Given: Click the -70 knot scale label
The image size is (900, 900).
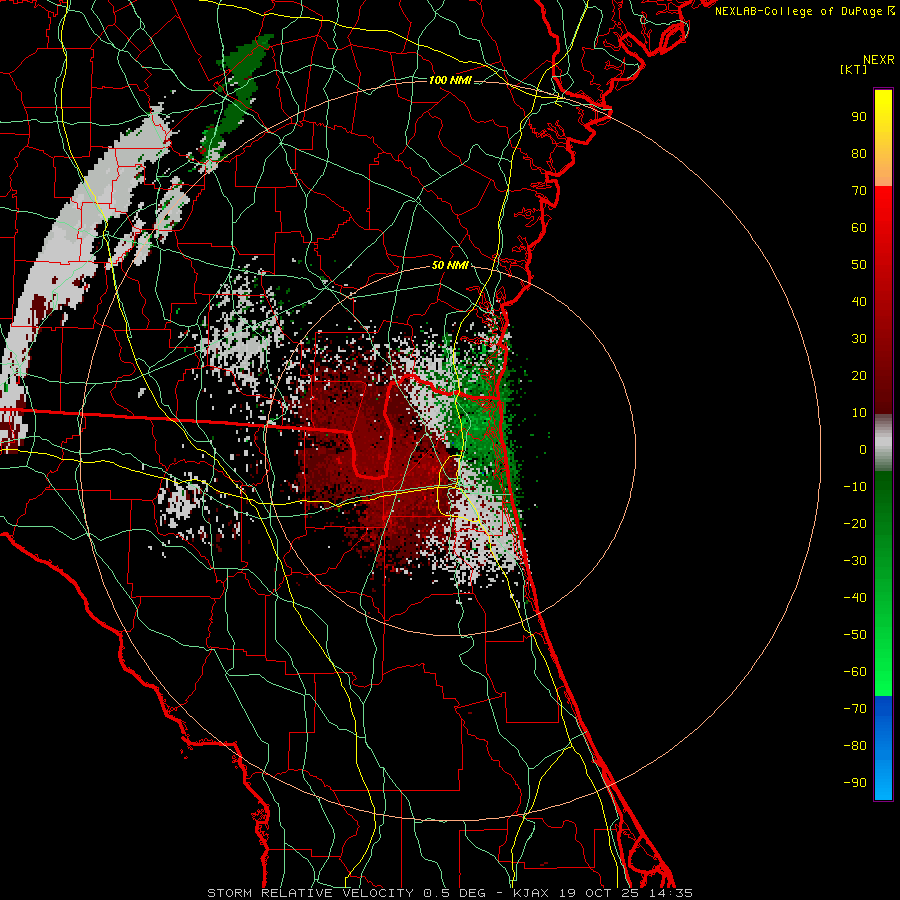Looking at the screenshot, I should pos(855,709).
